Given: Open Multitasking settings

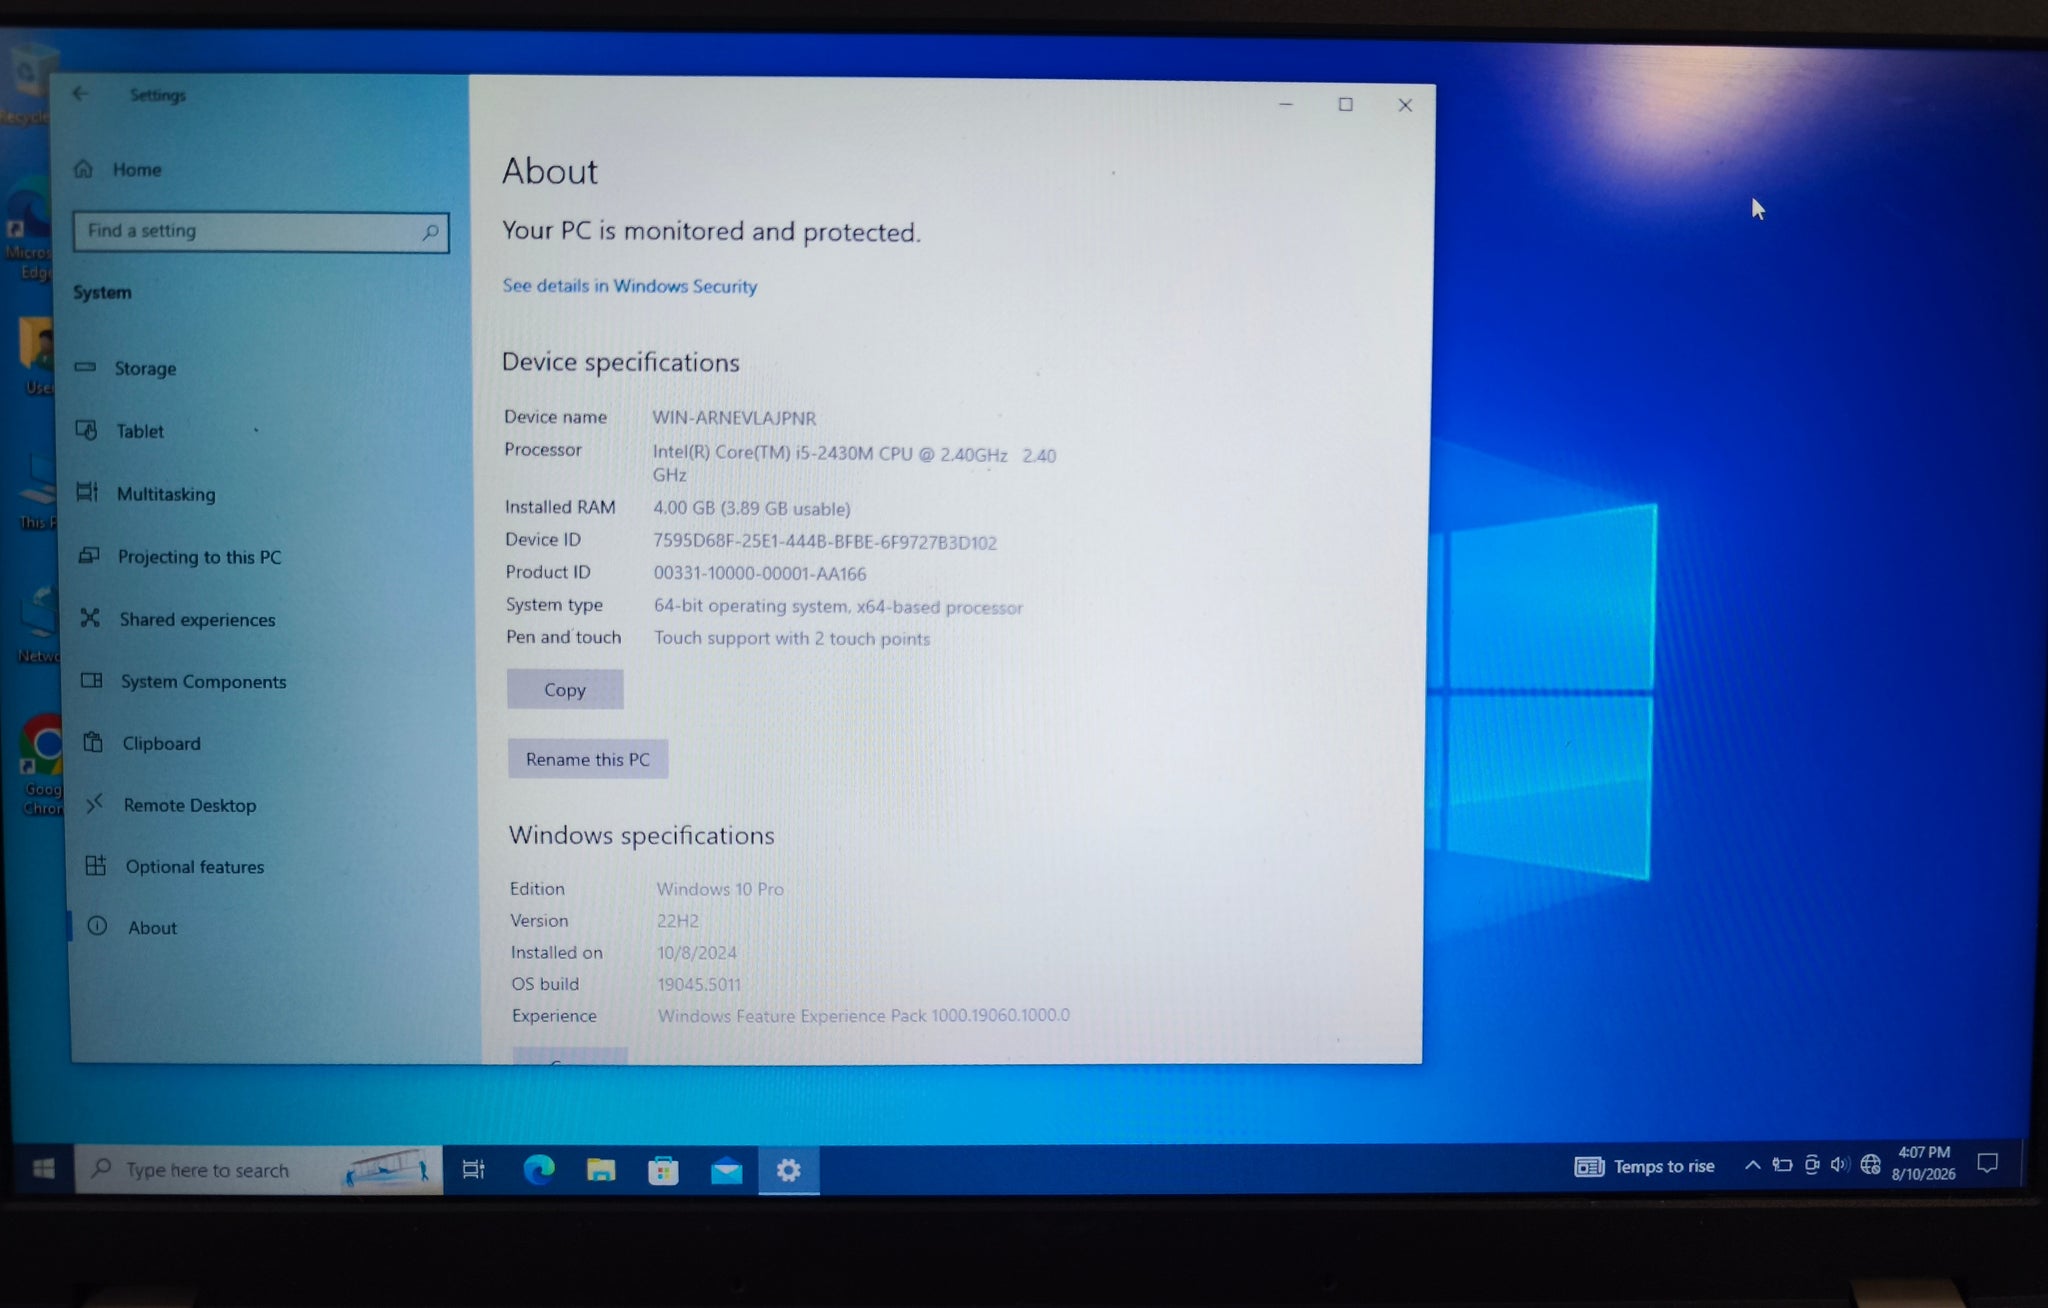Looking at the screenshot, I should (x=147, y=494).
